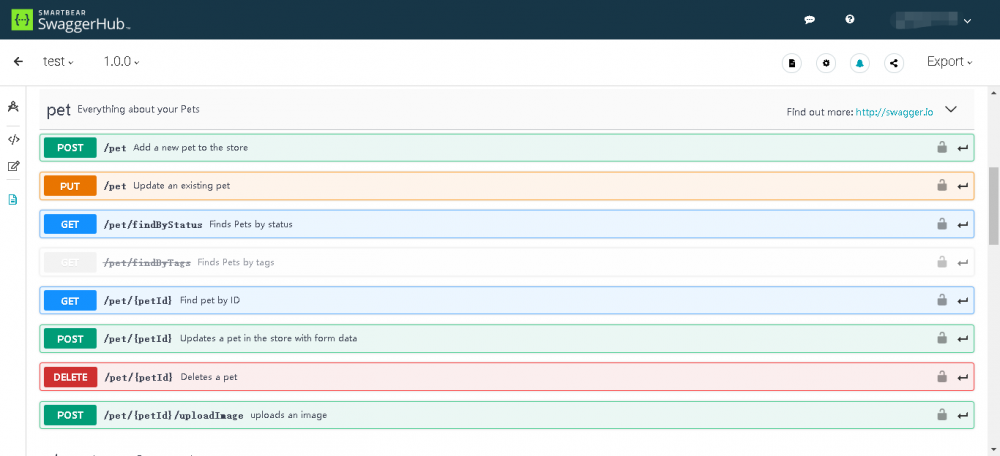Open the user account menu chevron
1000x456 pixels.
point(967,20)
